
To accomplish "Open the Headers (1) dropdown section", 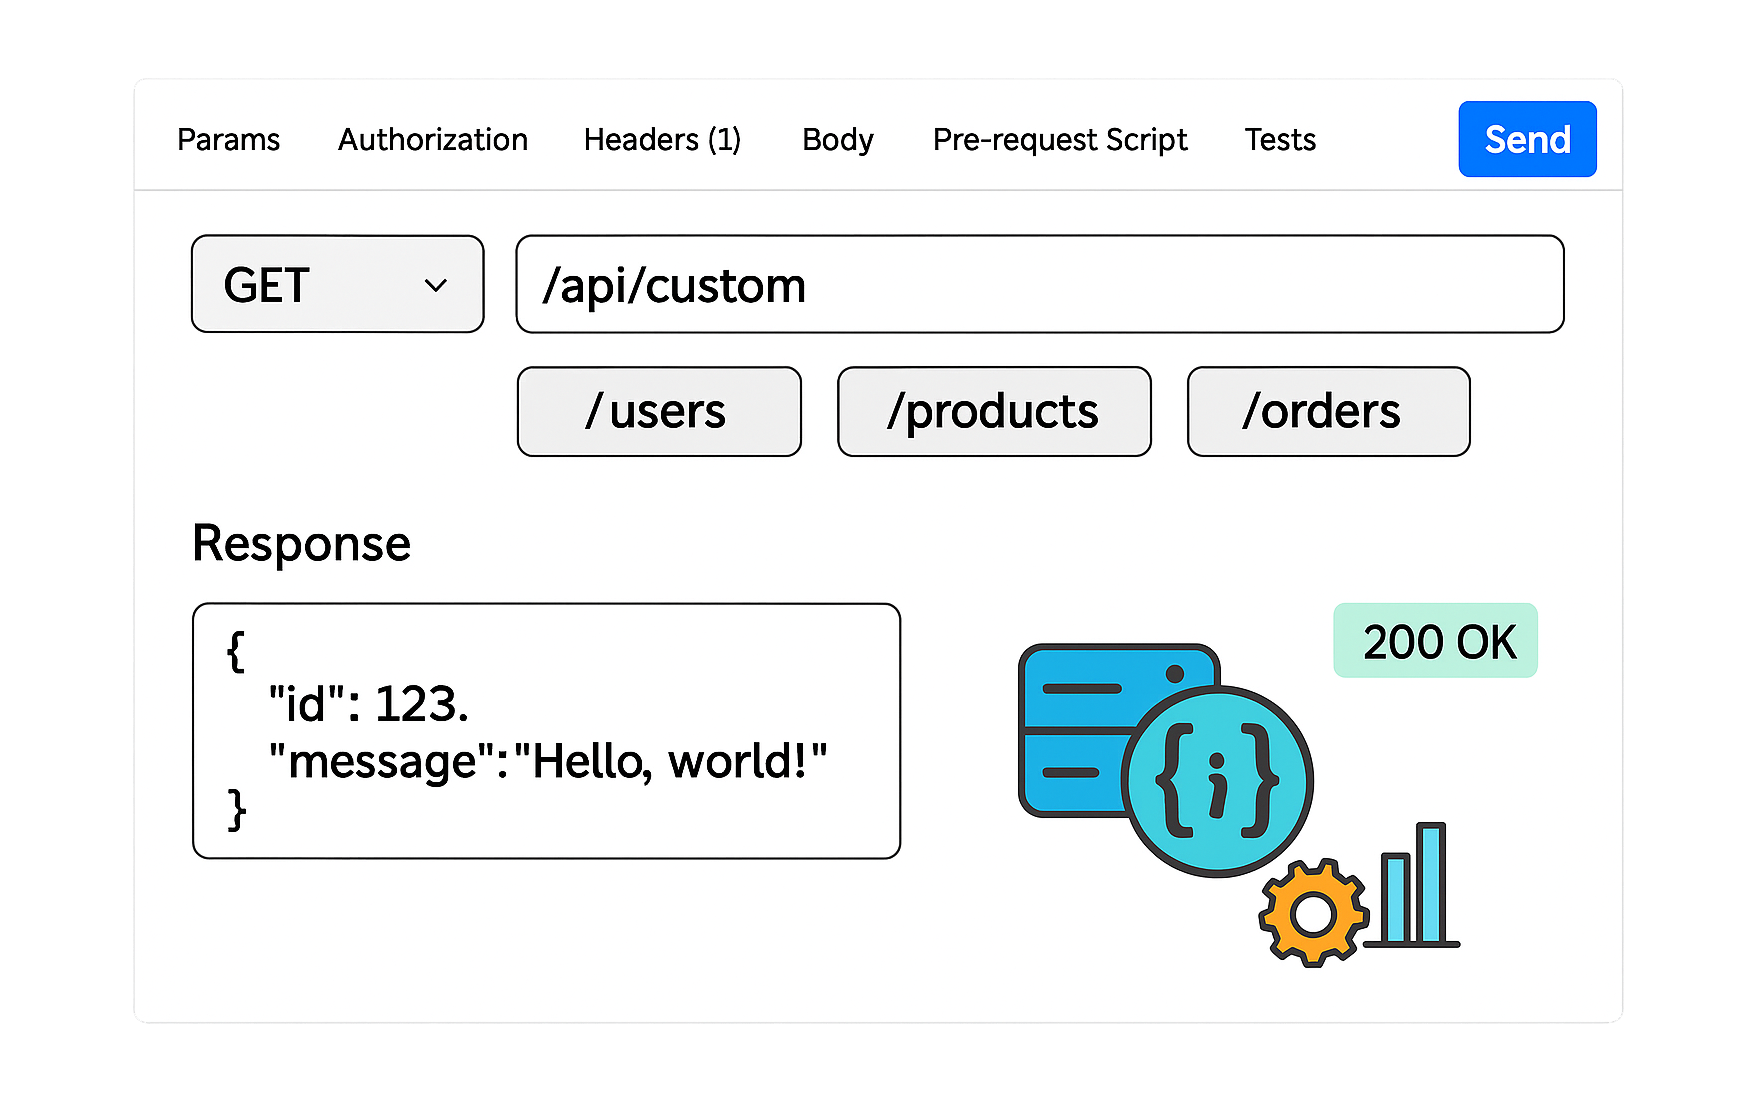I will pos(662,139).
